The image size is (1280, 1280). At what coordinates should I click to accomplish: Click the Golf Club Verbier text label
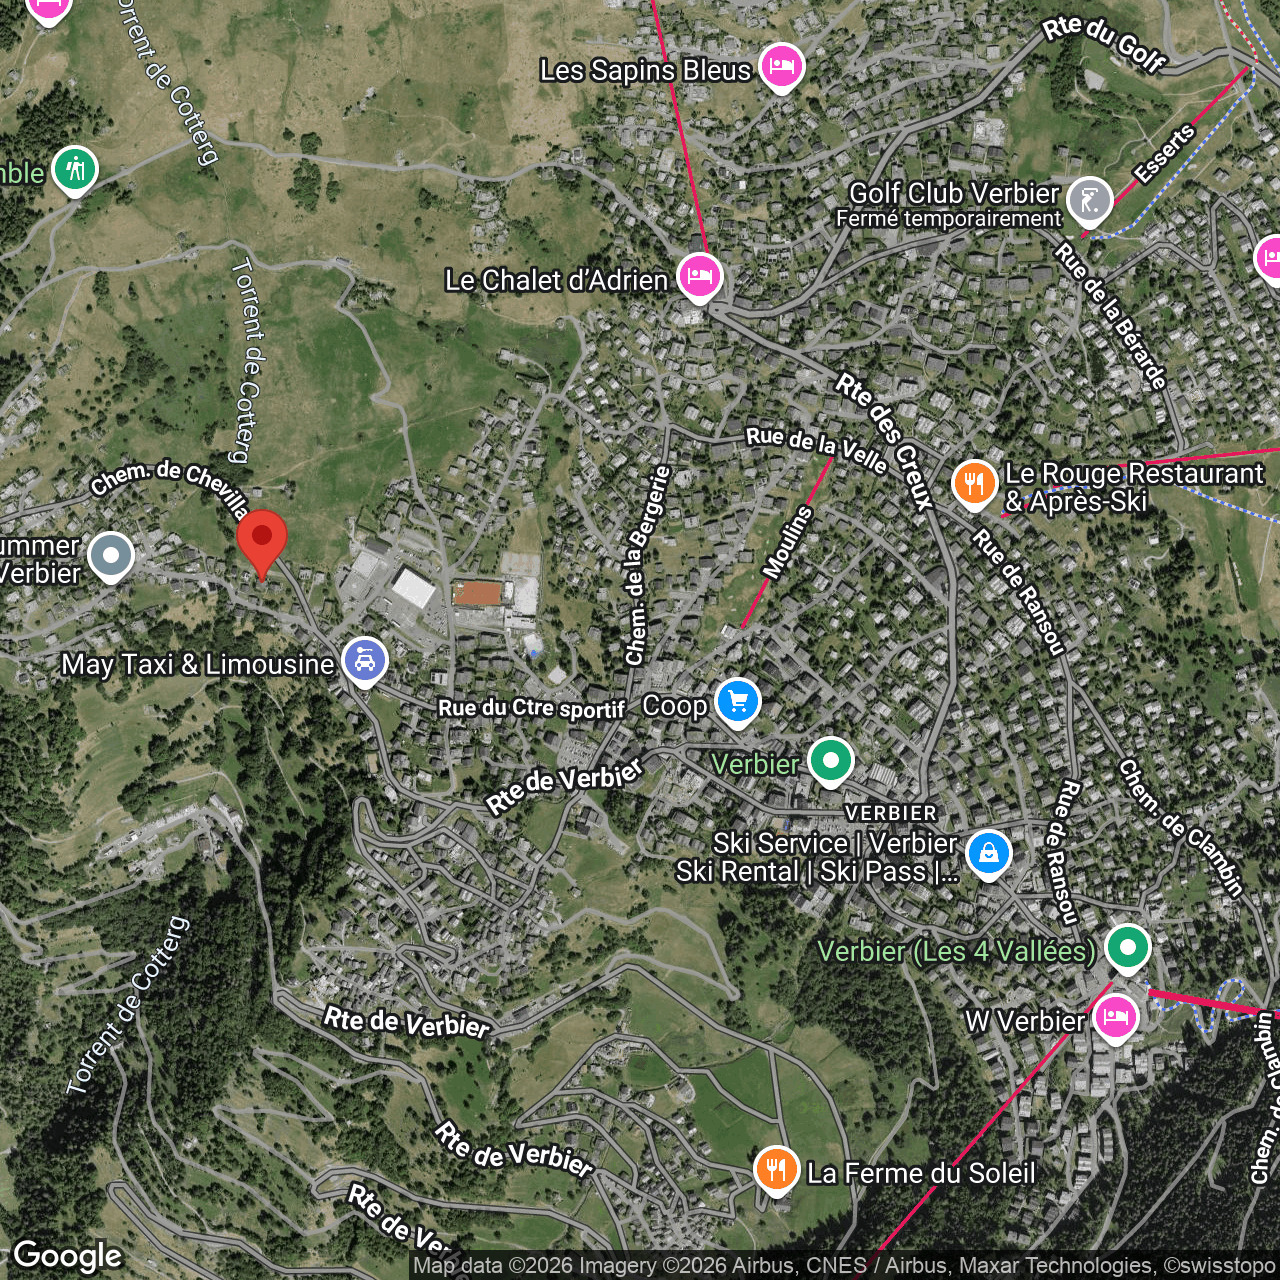(953, 193)
